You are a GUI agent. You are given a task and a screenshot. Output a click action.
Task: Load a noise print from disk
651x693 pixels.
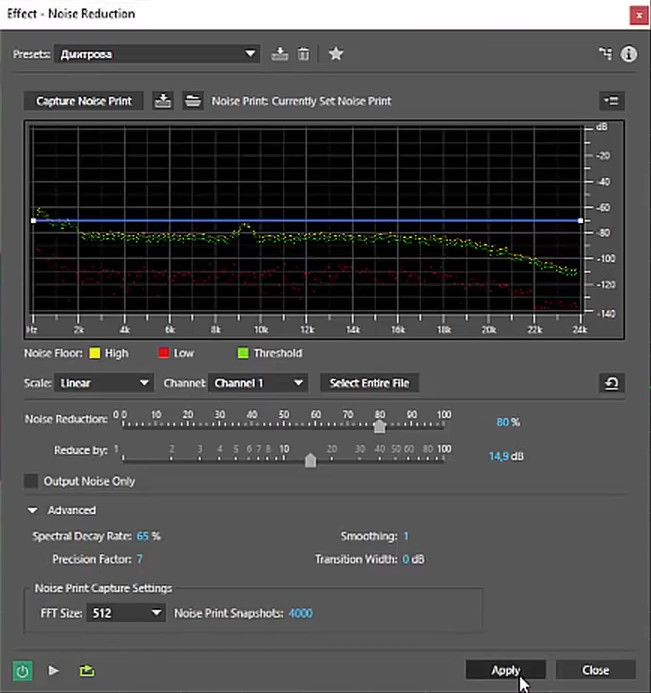[x=193, y=101]
